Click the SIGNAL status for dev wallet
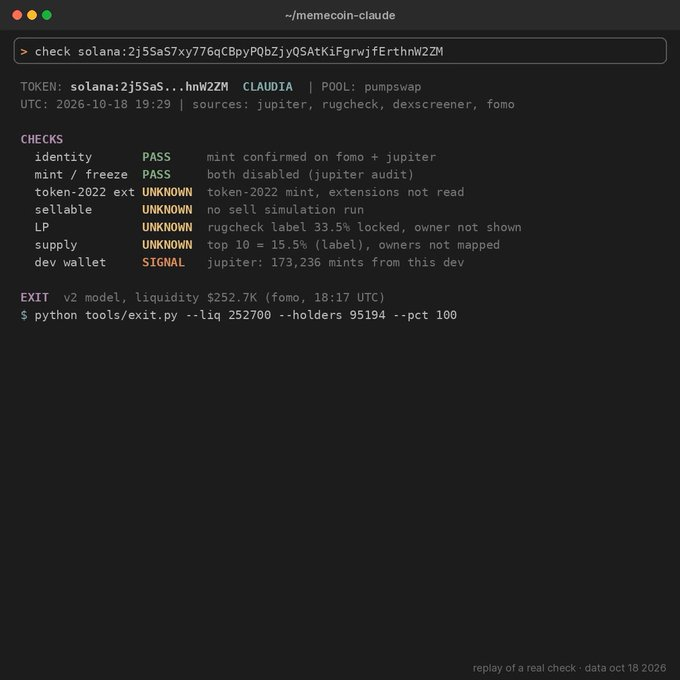This screenshot has height=680, width=680. click(x=163, y=262)
